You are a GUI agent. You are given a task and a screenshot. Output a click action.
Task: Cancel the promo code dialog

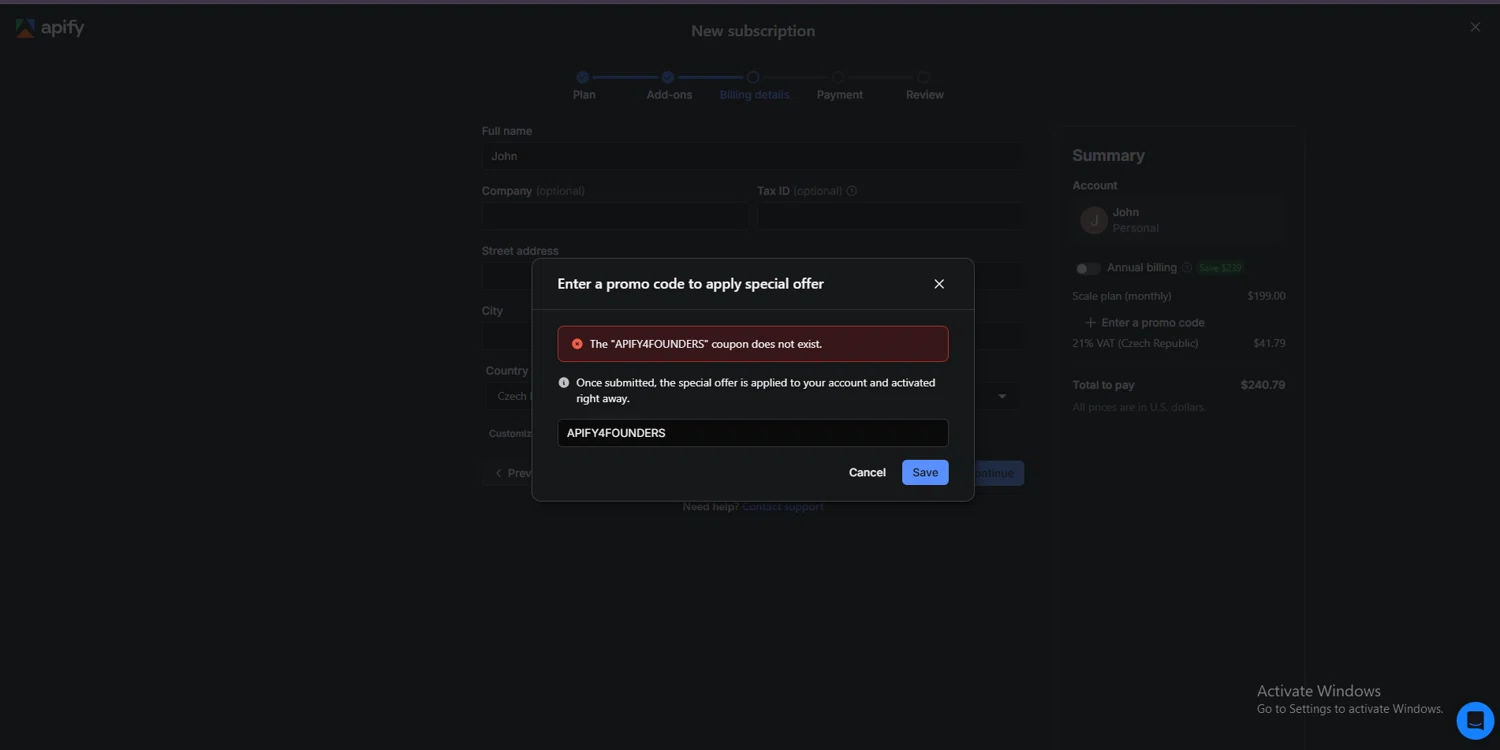coord(867,472)
